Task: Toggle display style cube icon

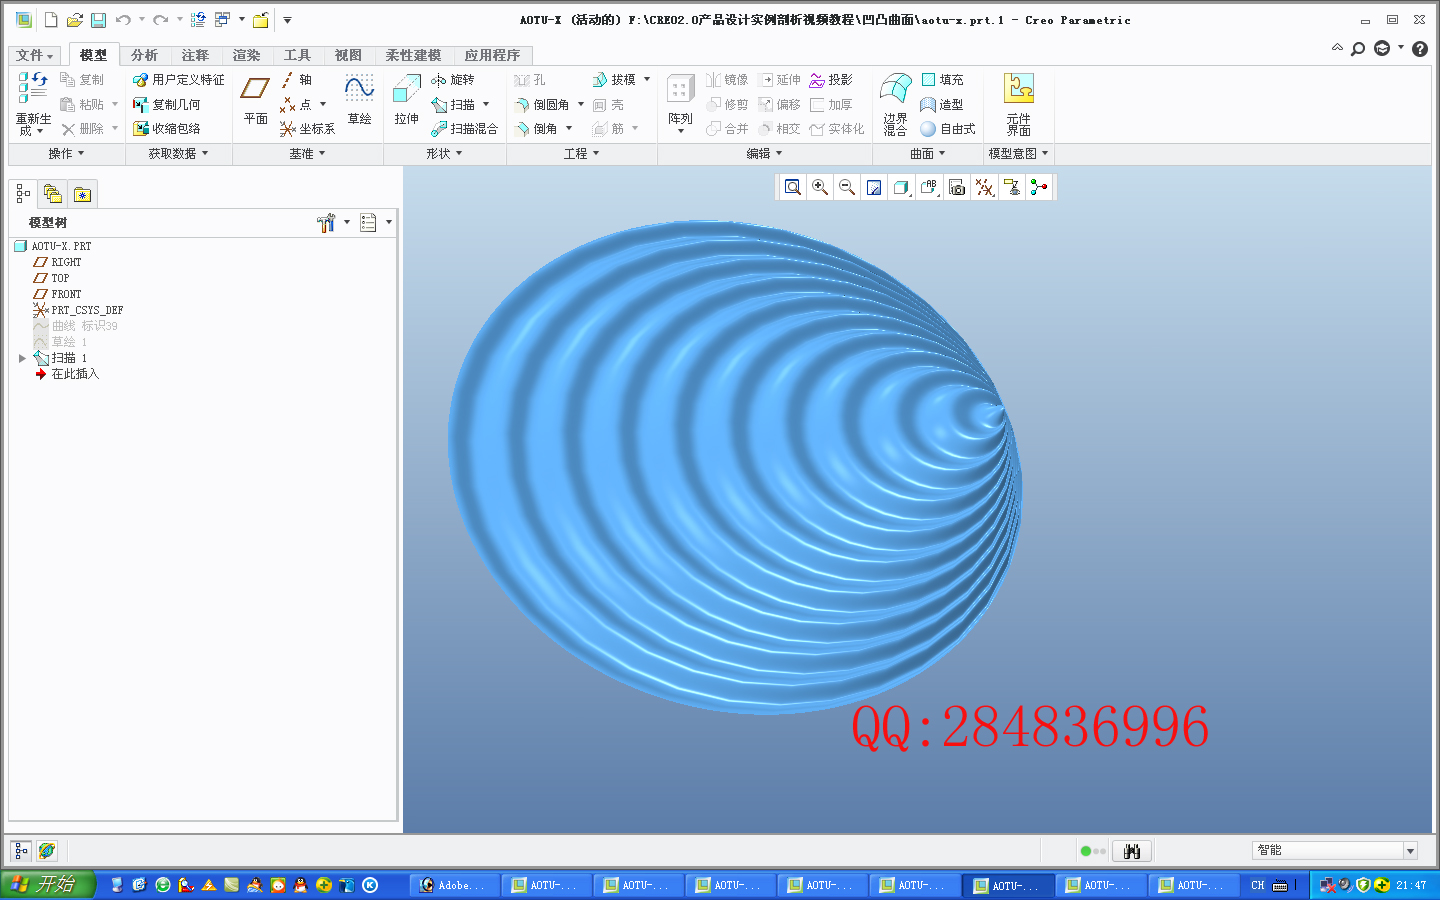Action: 901,187
